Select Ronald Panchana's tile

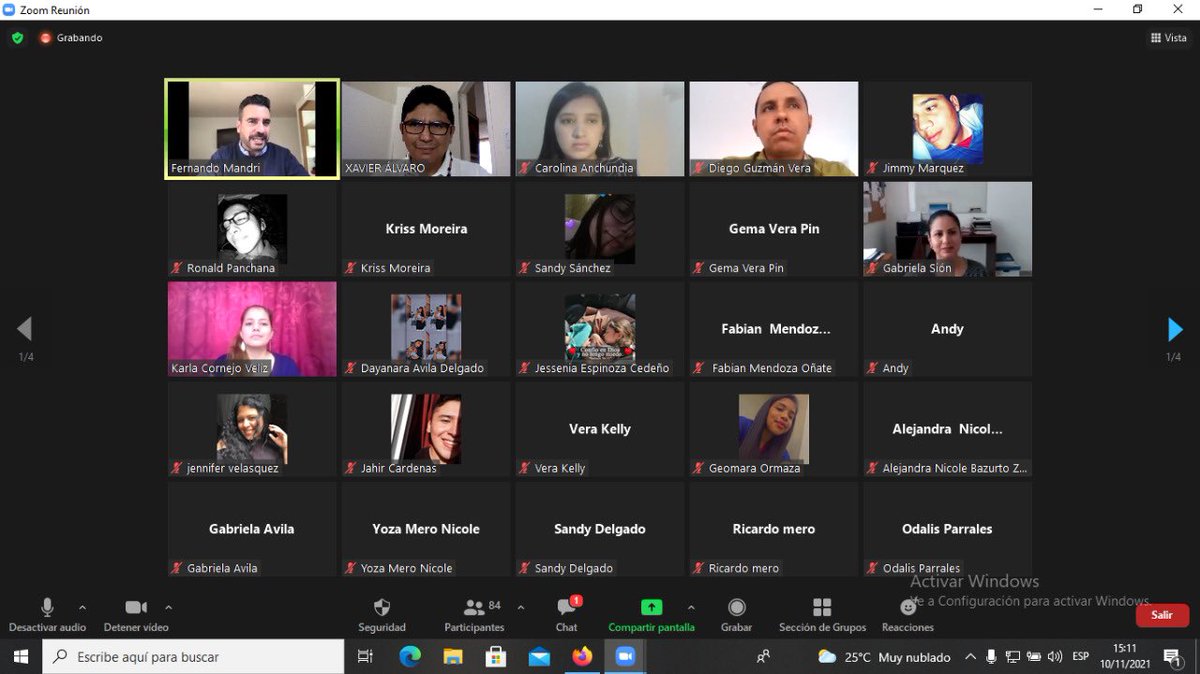pos(252,229)
